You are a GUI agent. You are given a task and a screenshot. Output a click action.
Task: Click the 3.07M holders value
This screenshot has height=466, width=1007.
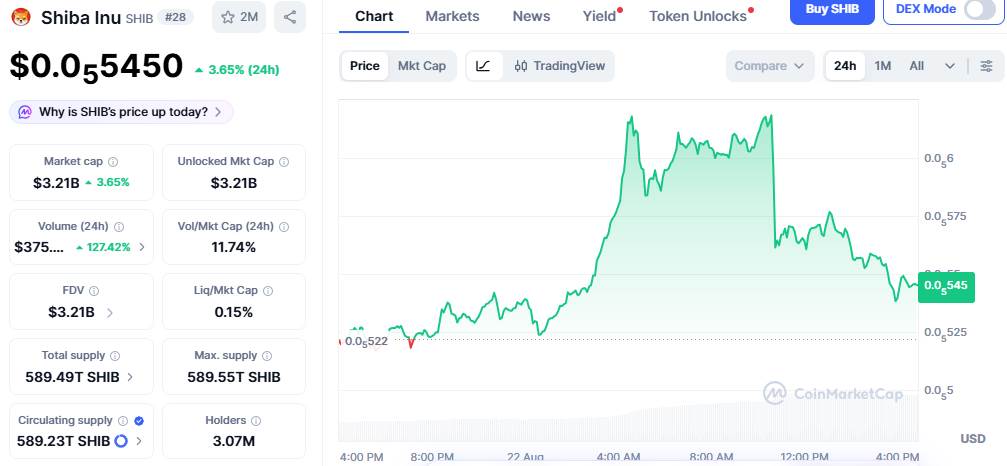click(234, 441)
